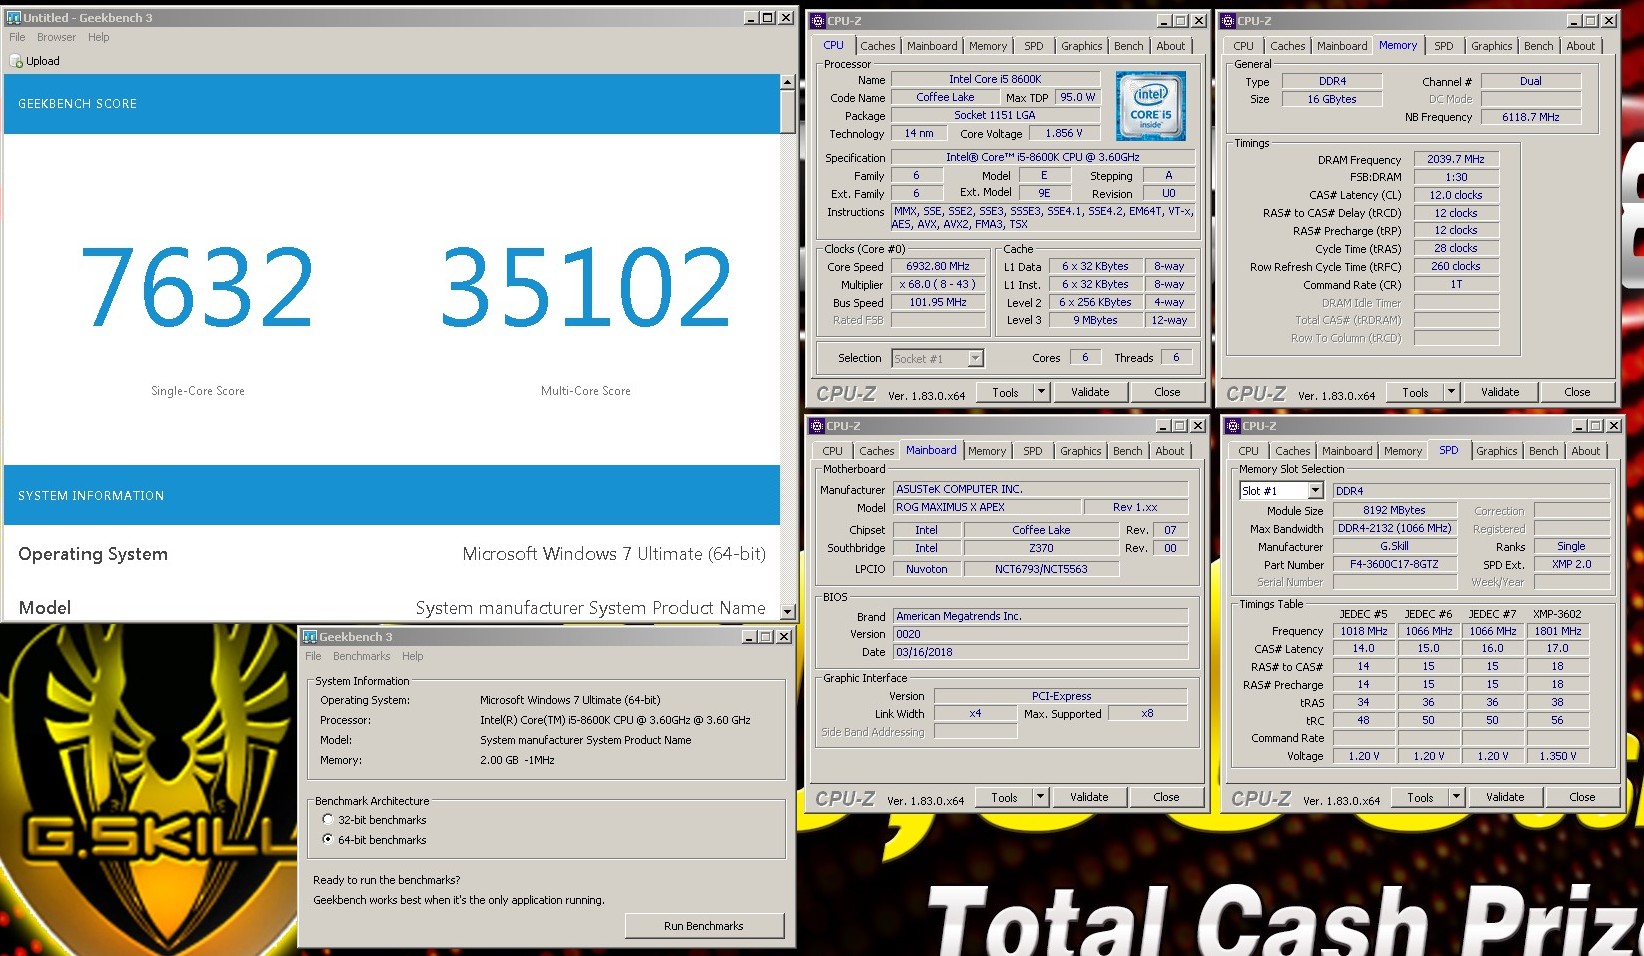Click the BIOS Date 03/16/2018 field
The height and width of the screenshot is (956, 1644).
pos(1040,652)
